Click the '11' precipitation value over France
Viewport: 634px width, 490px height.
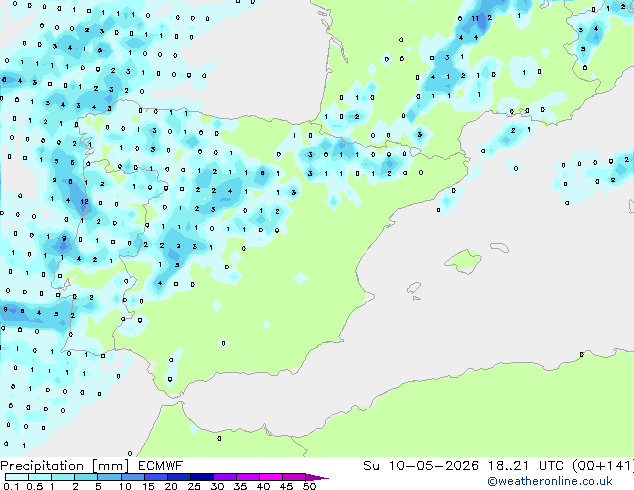coord(475,18)
